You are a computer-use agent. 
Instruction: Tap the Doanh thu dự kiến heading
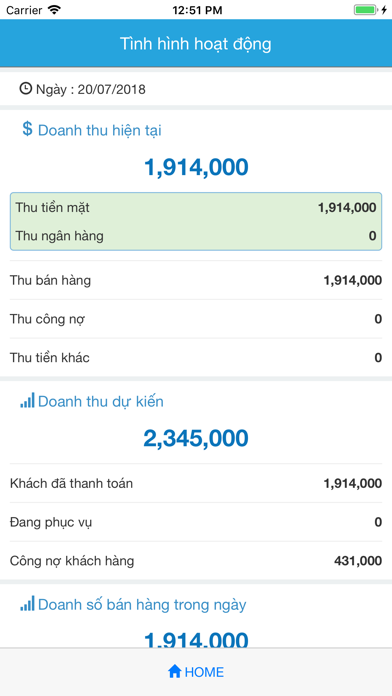[x=101, y=402]
